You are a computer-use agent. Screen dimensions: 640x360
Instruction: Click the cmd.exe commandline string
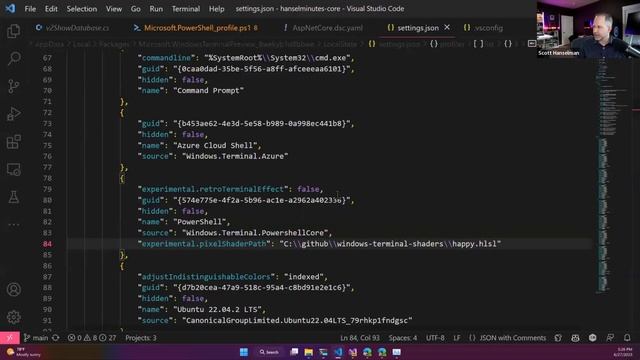278,58
